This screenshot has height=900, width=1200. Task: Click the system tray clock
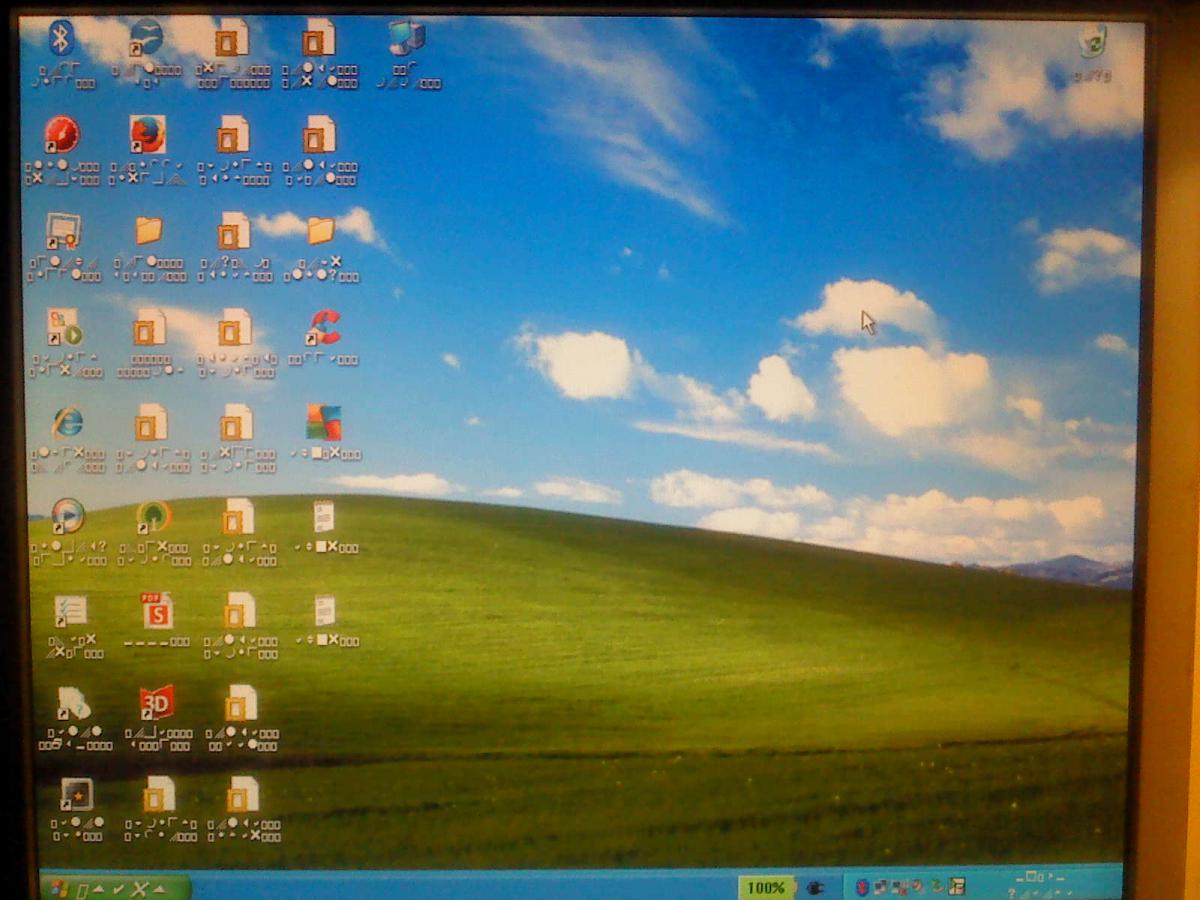pyautogui.click(x=1040, y=885)
